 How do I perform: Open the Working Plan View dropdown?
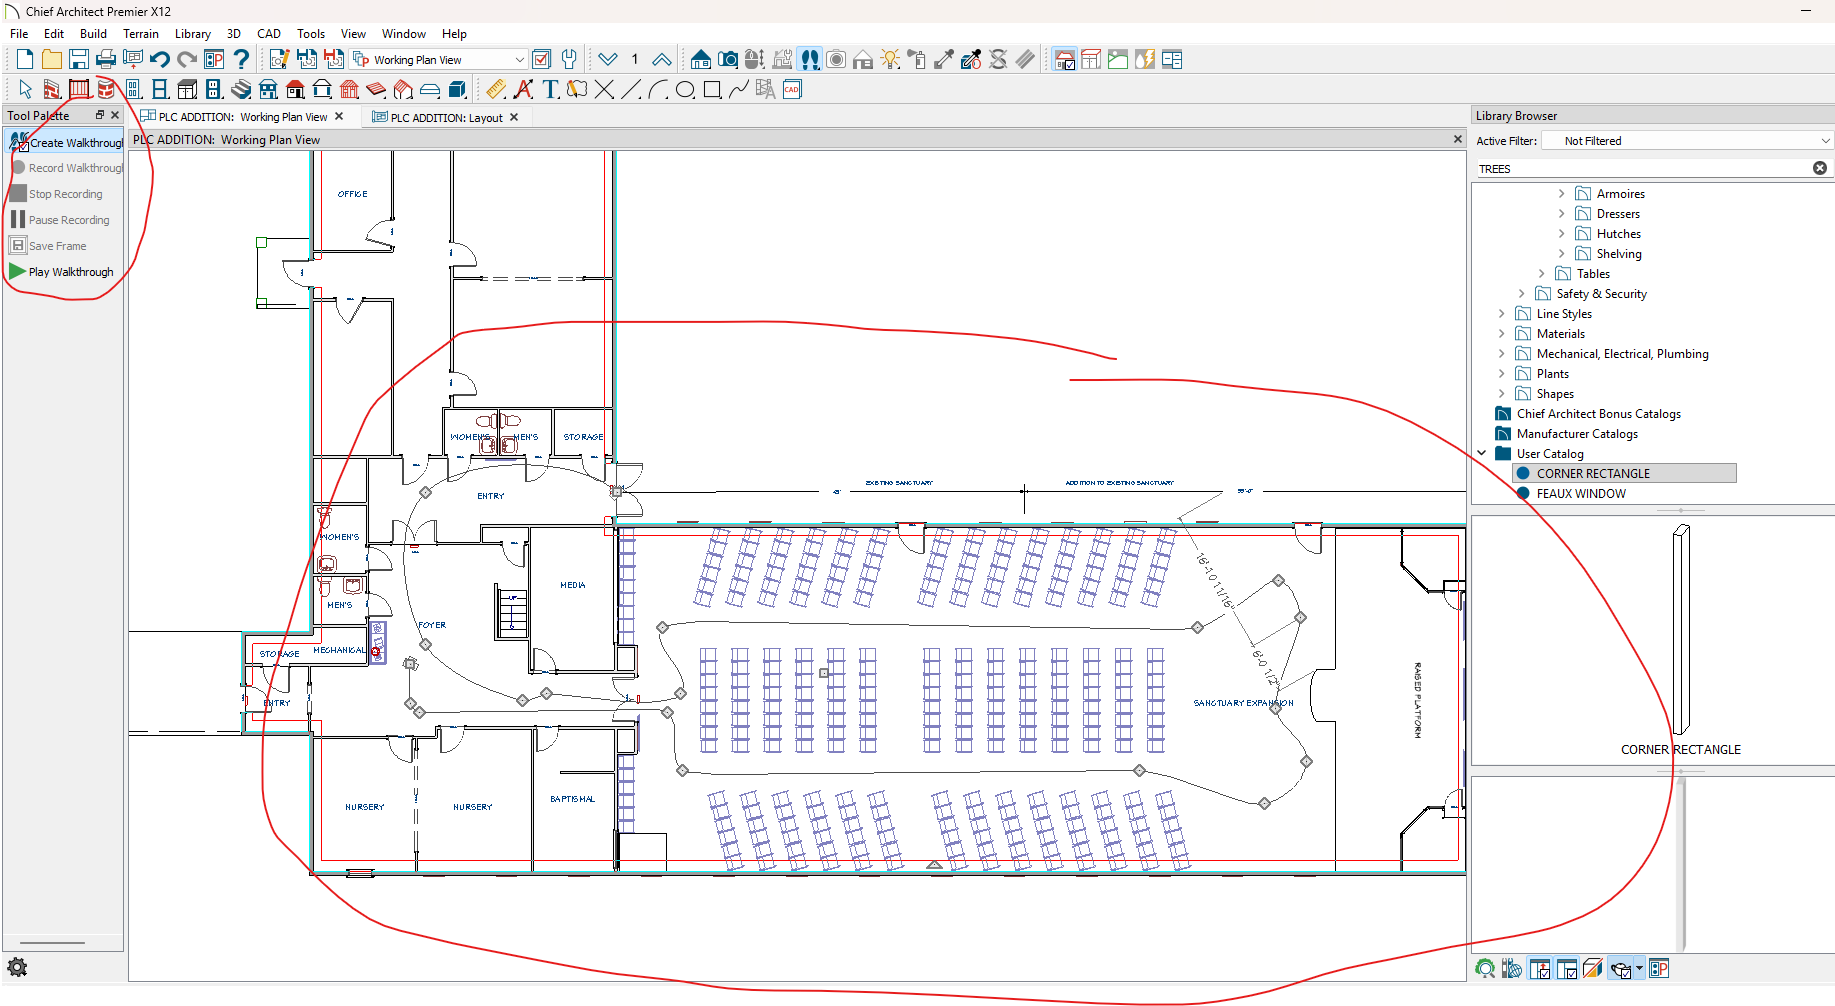[x=519, y=60]
